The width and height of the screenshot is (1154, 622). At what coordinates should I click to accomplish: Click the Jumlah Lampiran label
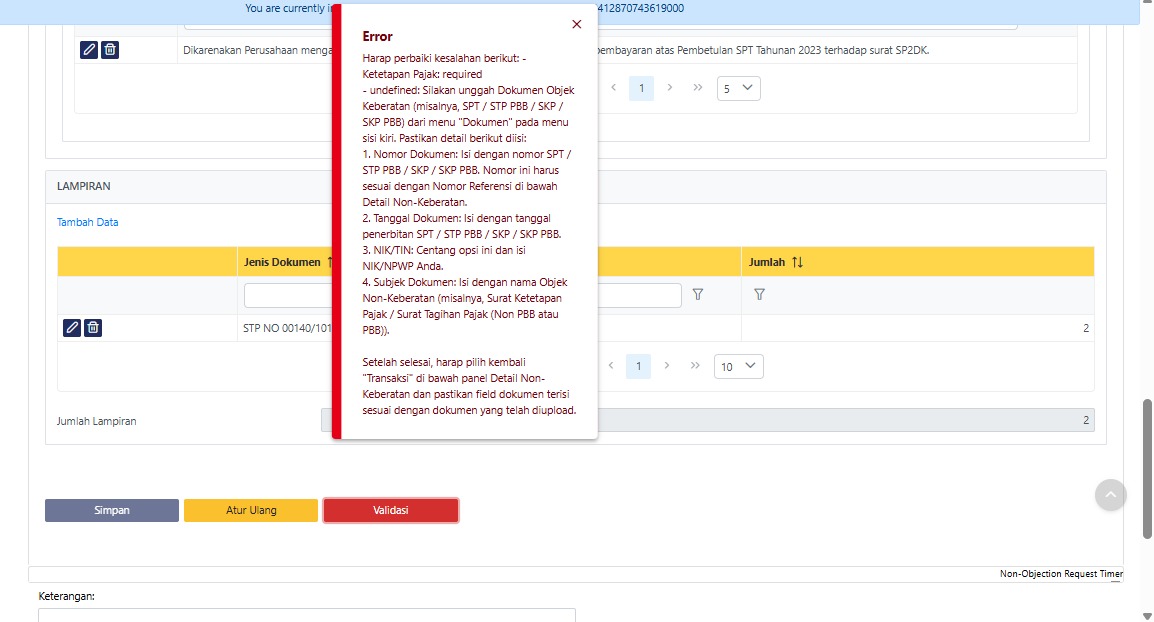96,421
